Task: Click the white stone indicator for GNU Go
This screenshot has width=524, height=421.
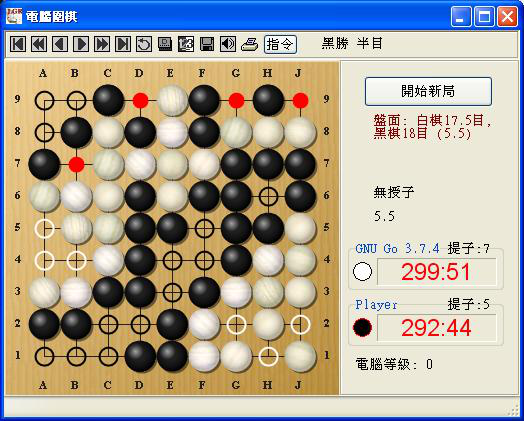Action: [x=363, y=271]
